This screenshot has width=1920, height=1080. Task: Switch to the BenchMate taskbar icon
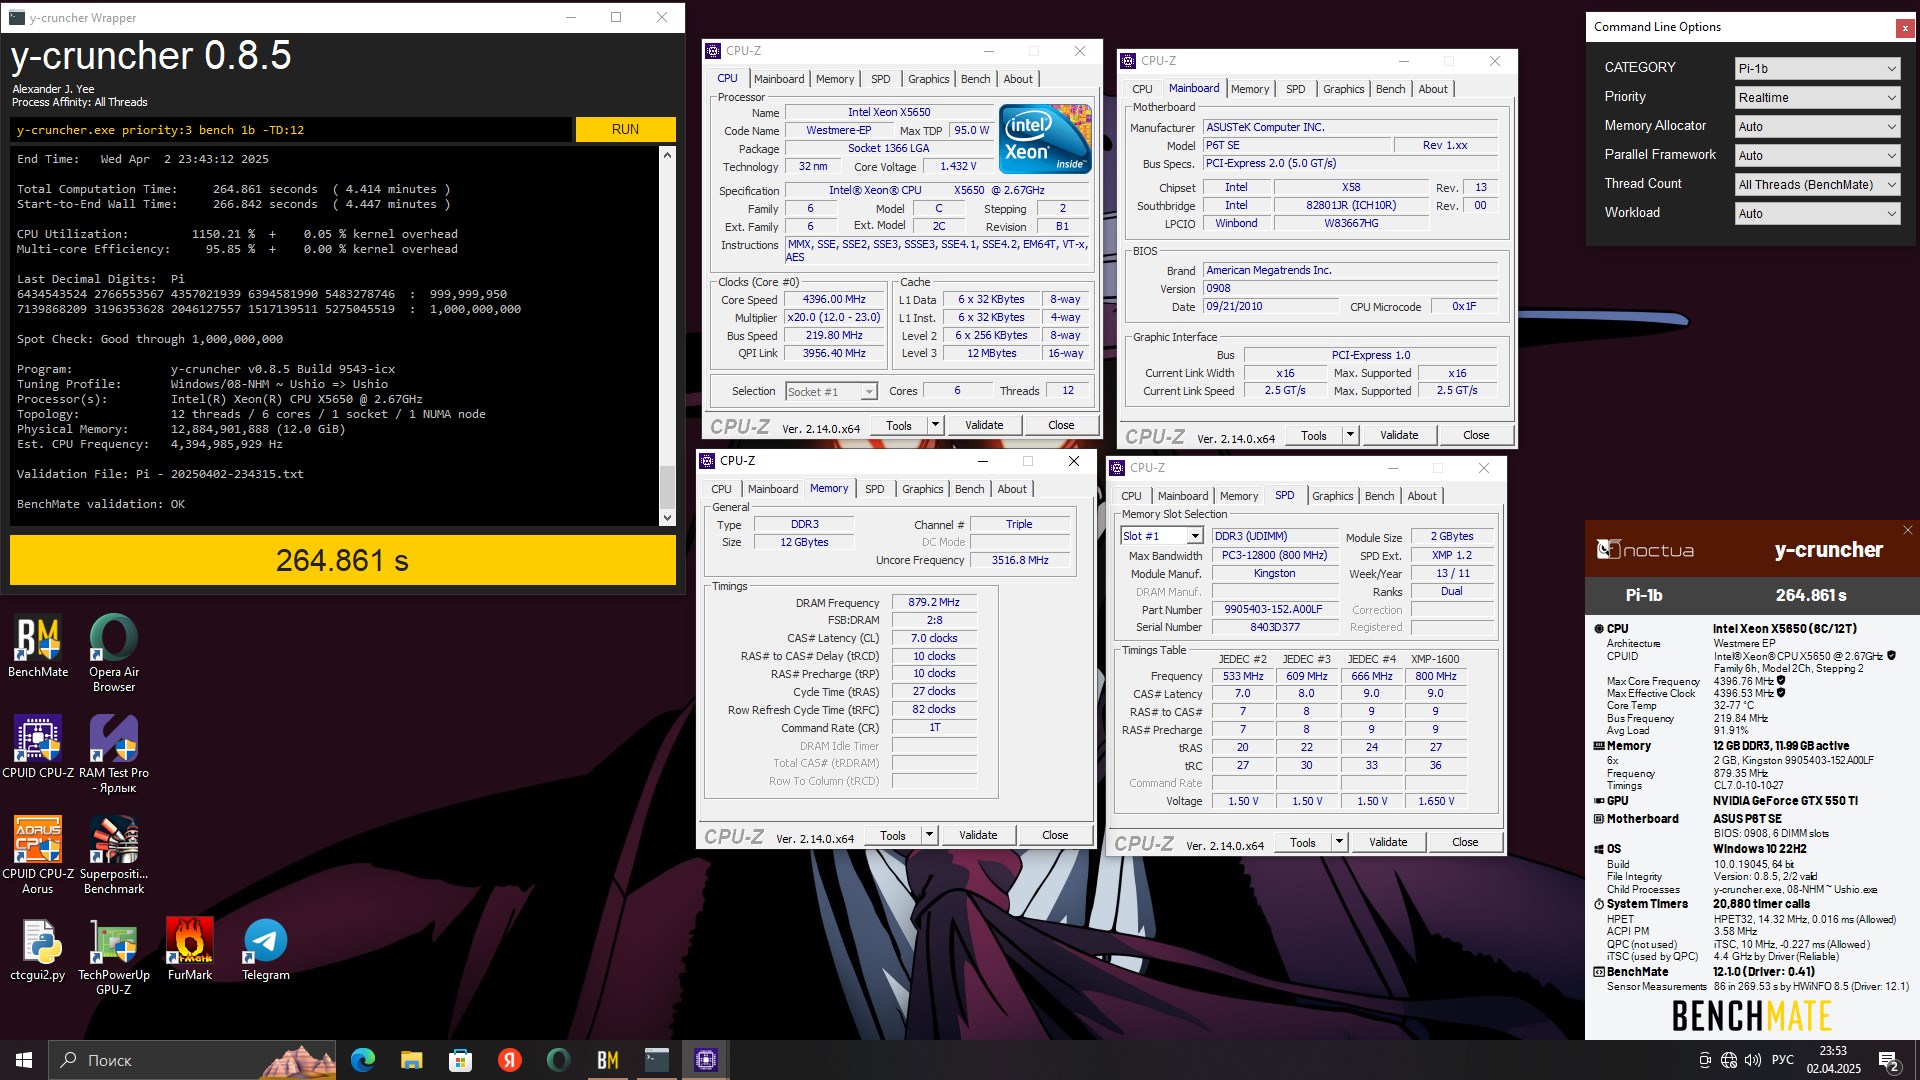607,1060
